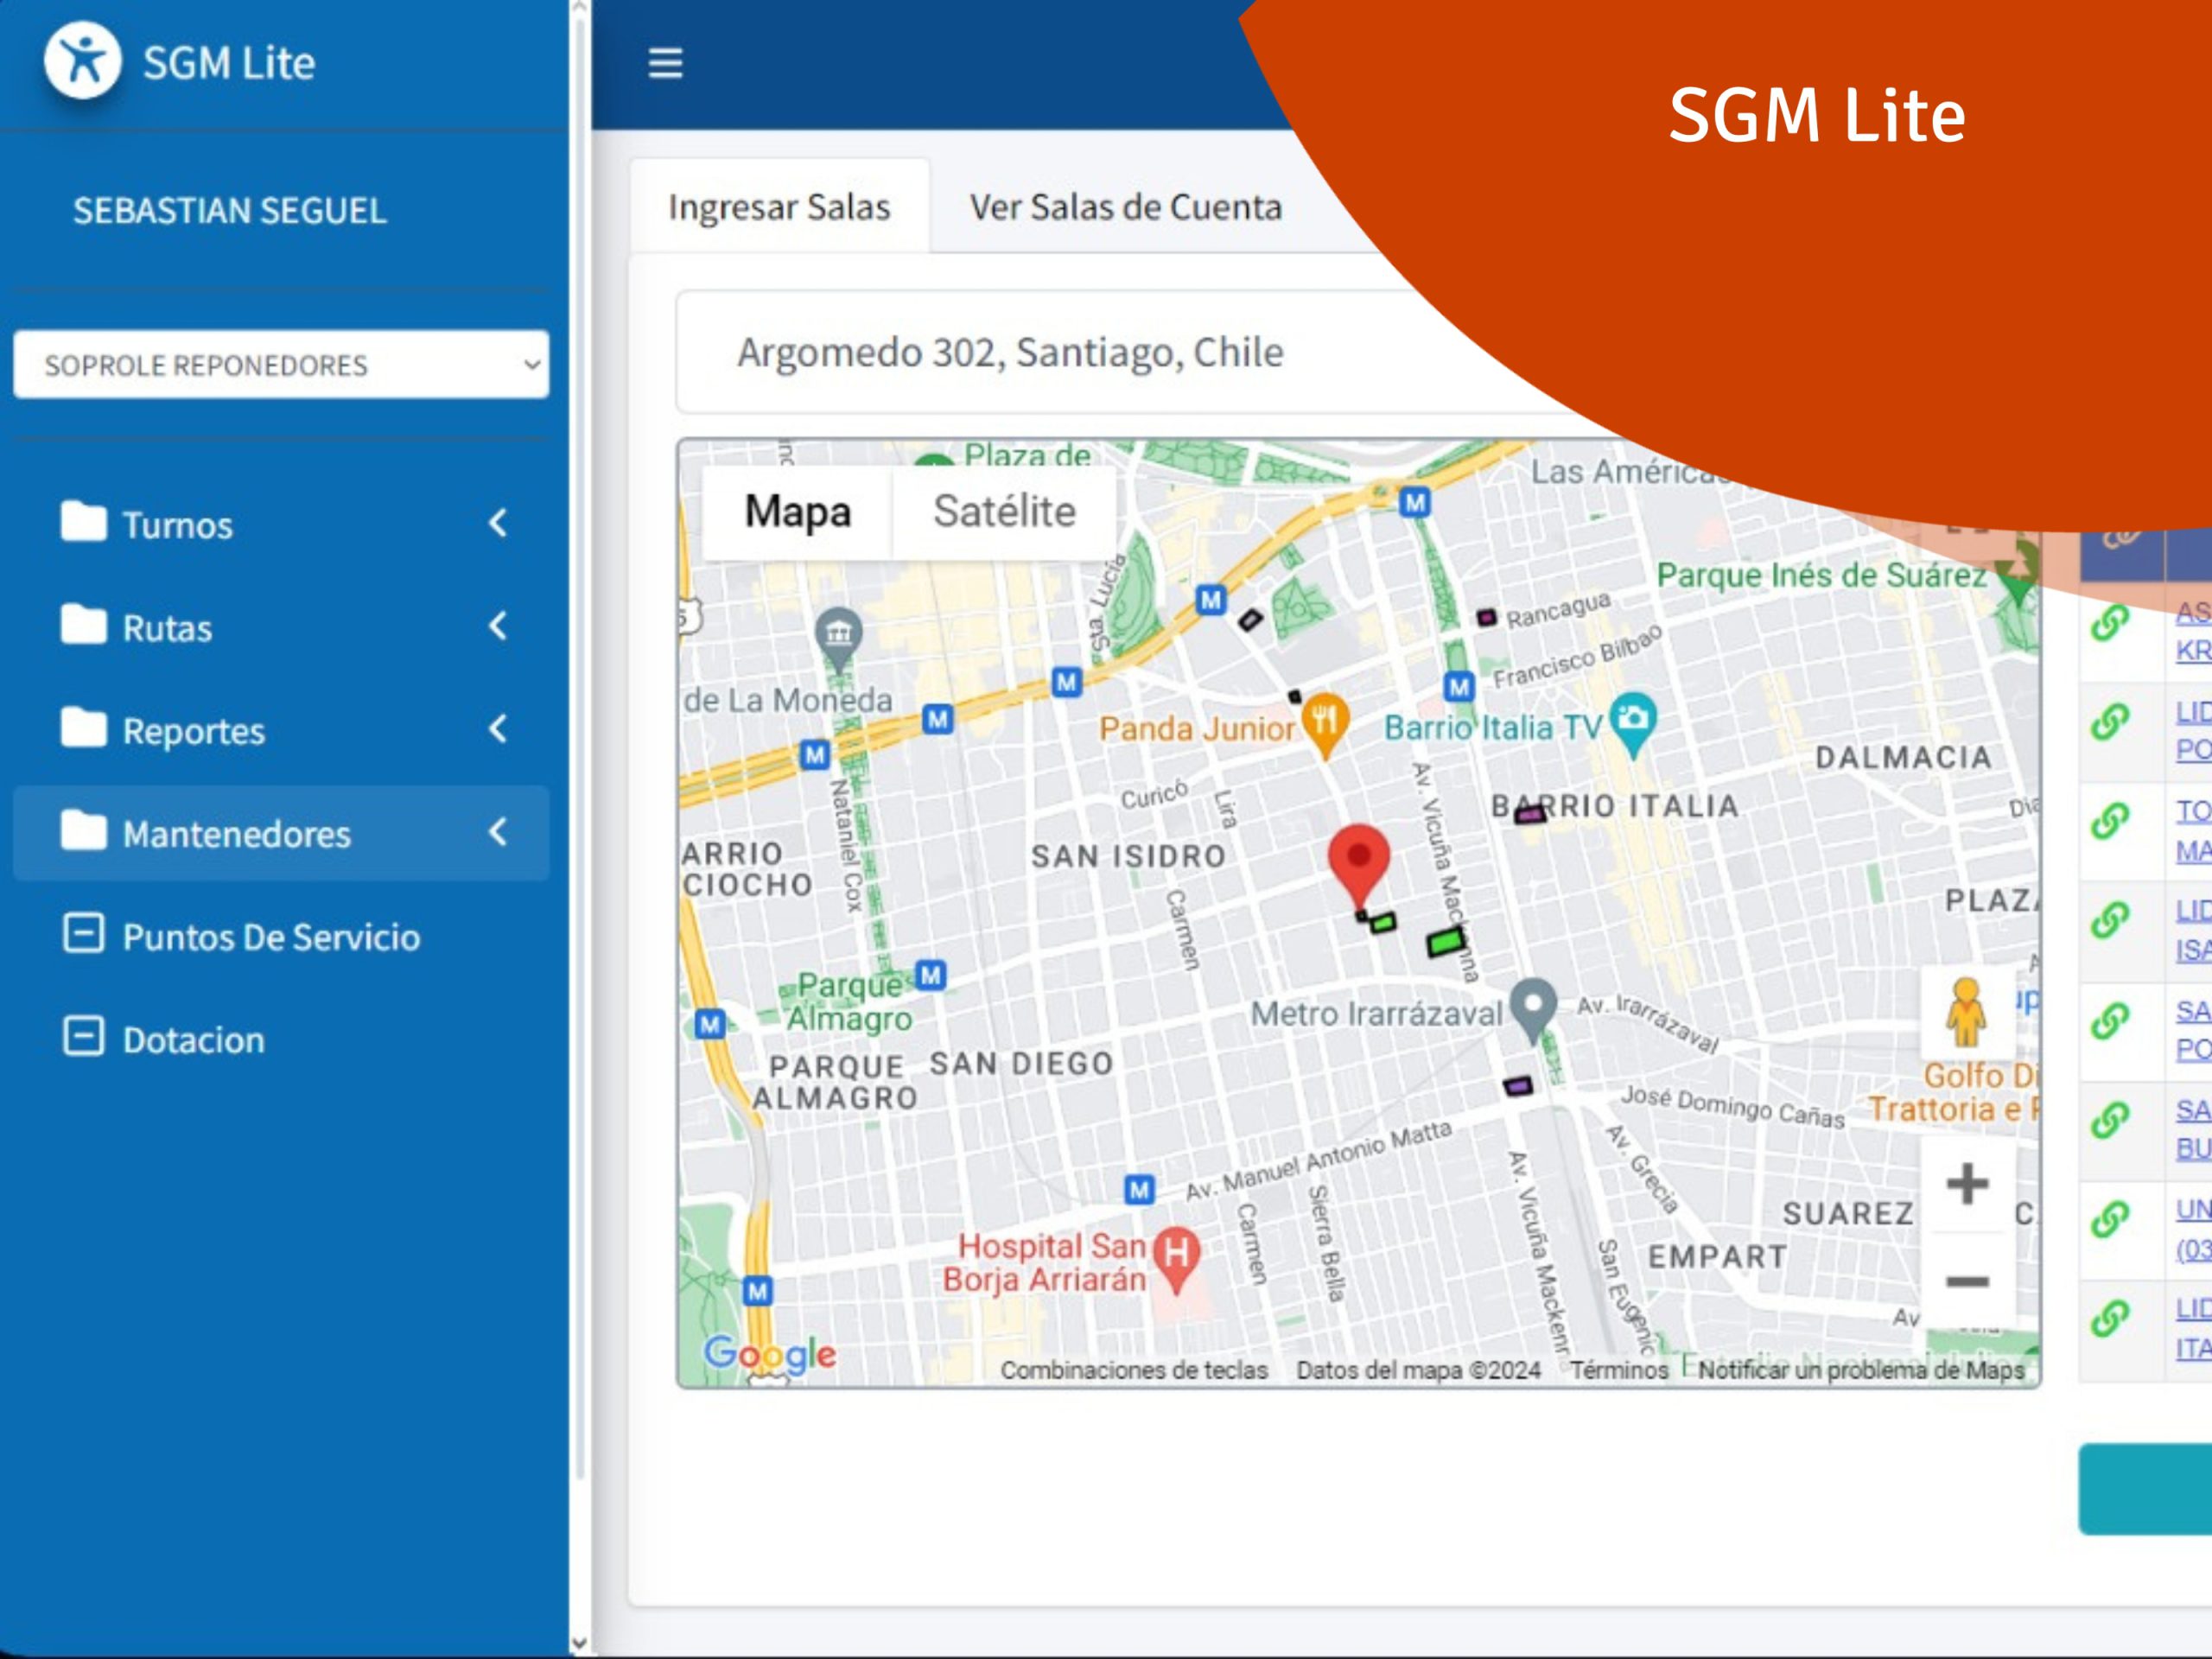Click the green link icon in the LID ISA row
The height and width of the screenshot is (1659, 2212).
[2110, 920]
